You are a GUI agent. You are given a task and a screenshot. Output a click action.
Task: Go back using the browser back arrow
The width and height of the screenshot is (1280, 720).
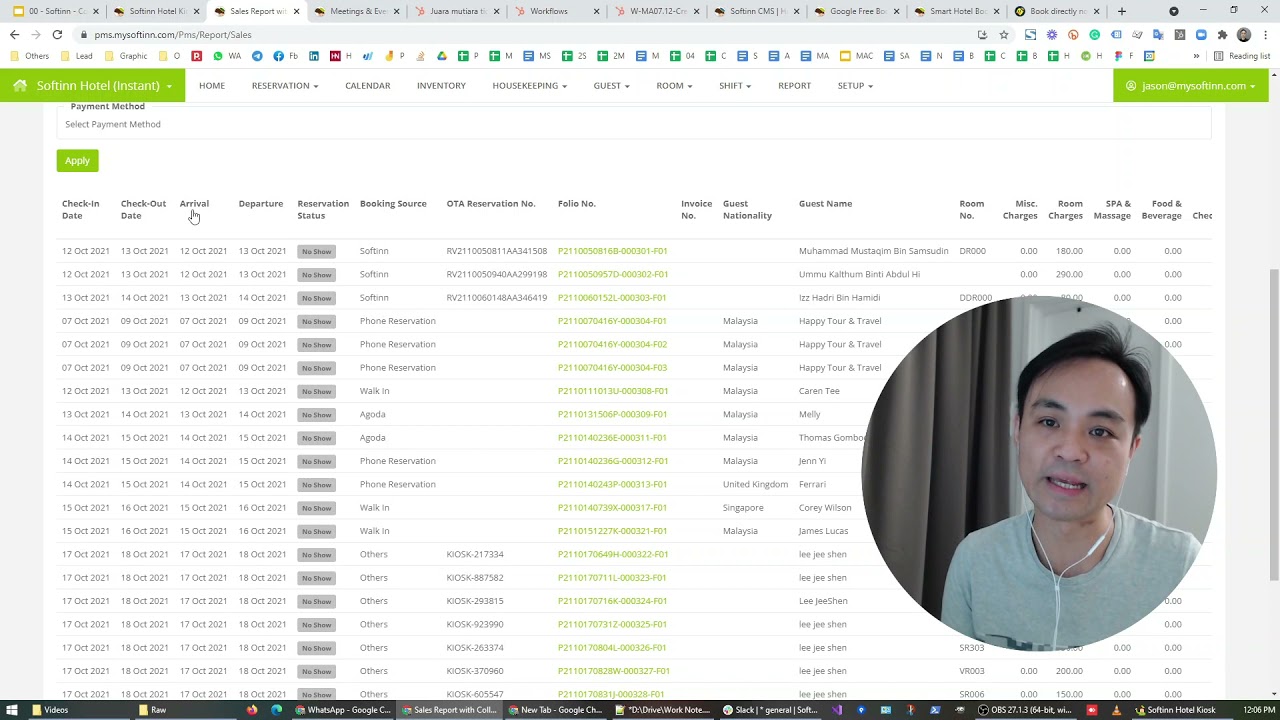click(14, 34)
